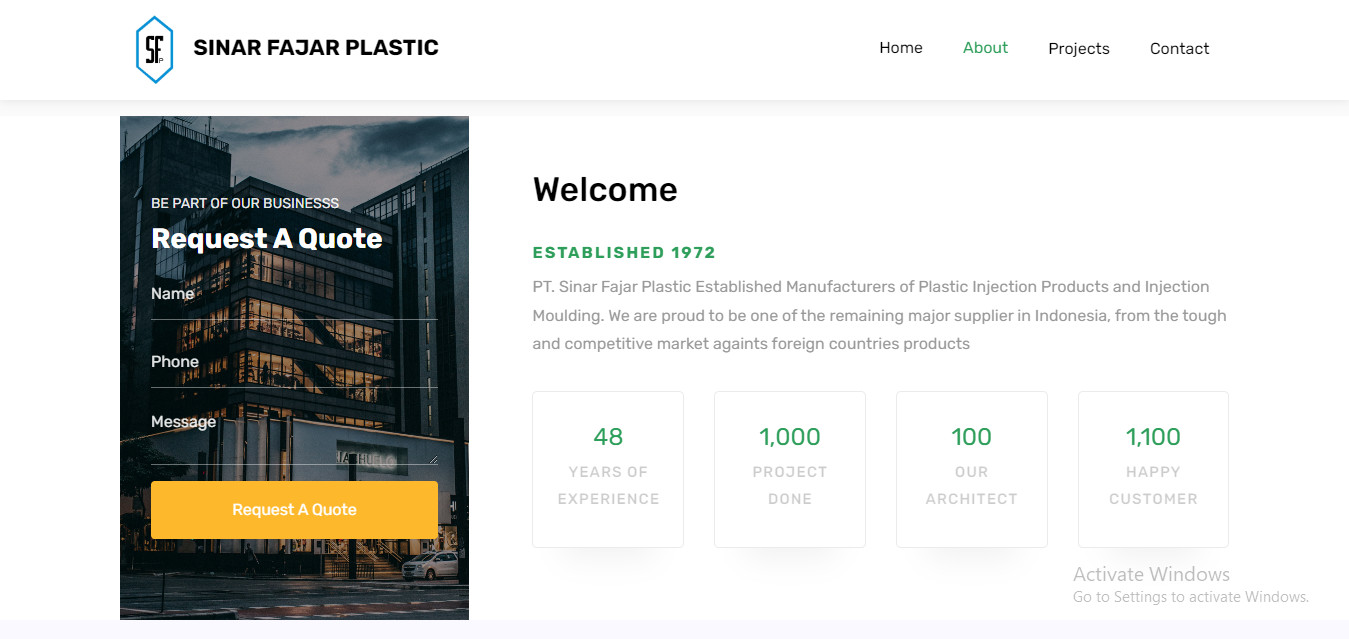This screenshot has width=1349, height=639.
Task: Click the 100 Our Architect card
Action: 971,469
